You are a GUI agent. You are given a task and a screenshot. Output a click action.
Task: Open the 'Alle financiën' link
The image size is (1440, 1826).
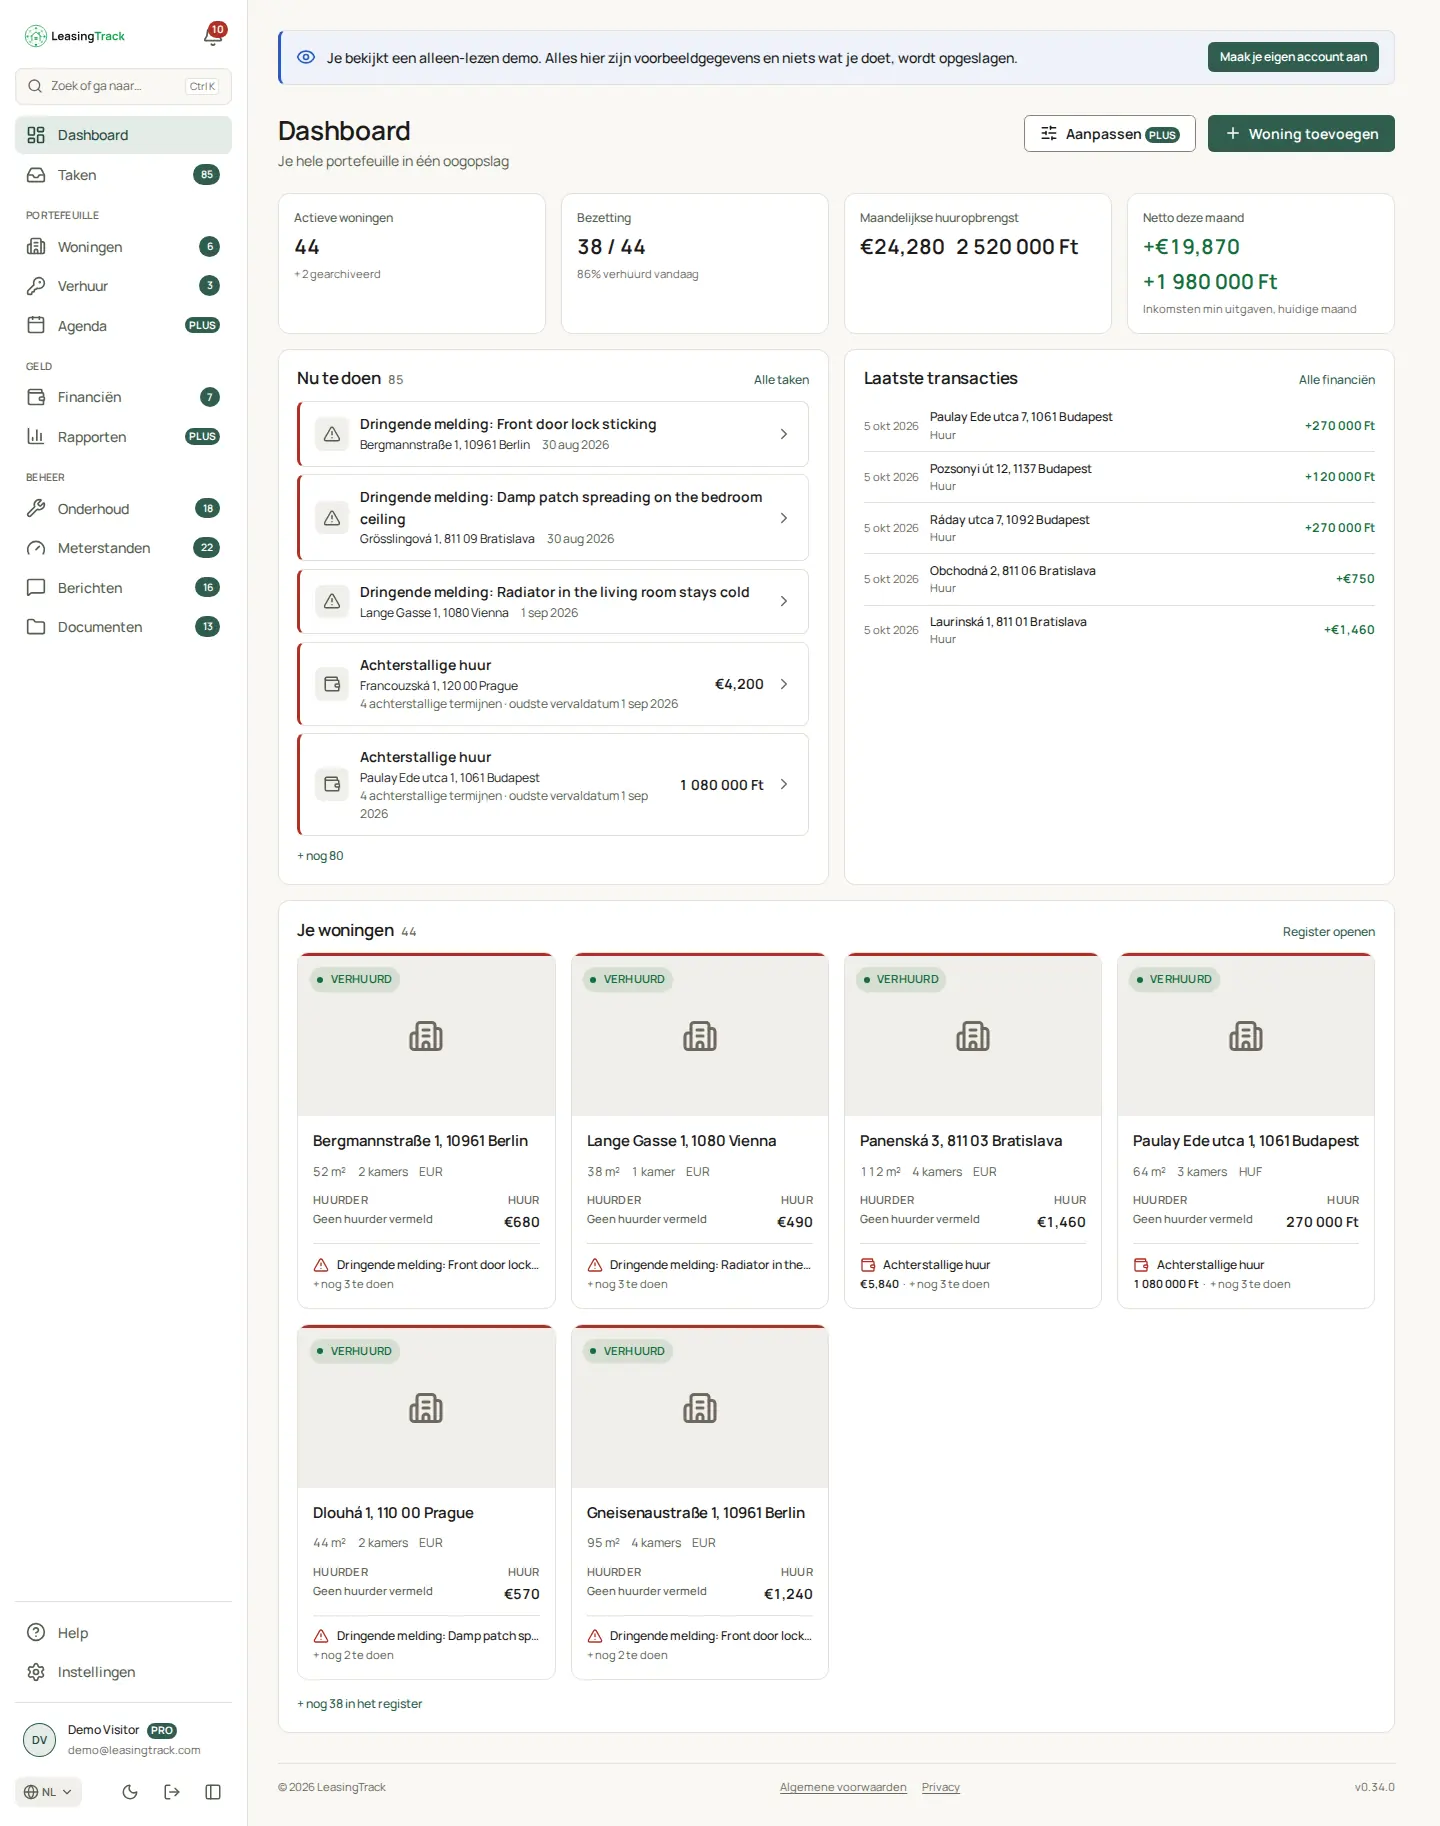tap(1336, 380)
